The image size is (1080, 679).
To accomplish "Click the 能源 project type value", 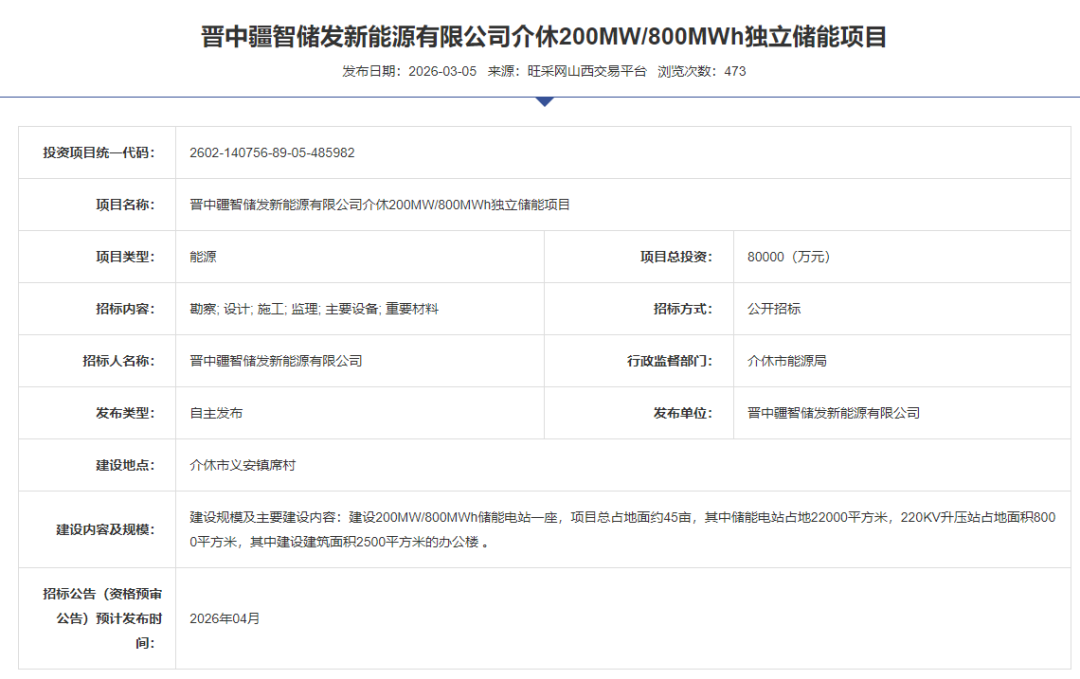I will click(x=203, y=257).
